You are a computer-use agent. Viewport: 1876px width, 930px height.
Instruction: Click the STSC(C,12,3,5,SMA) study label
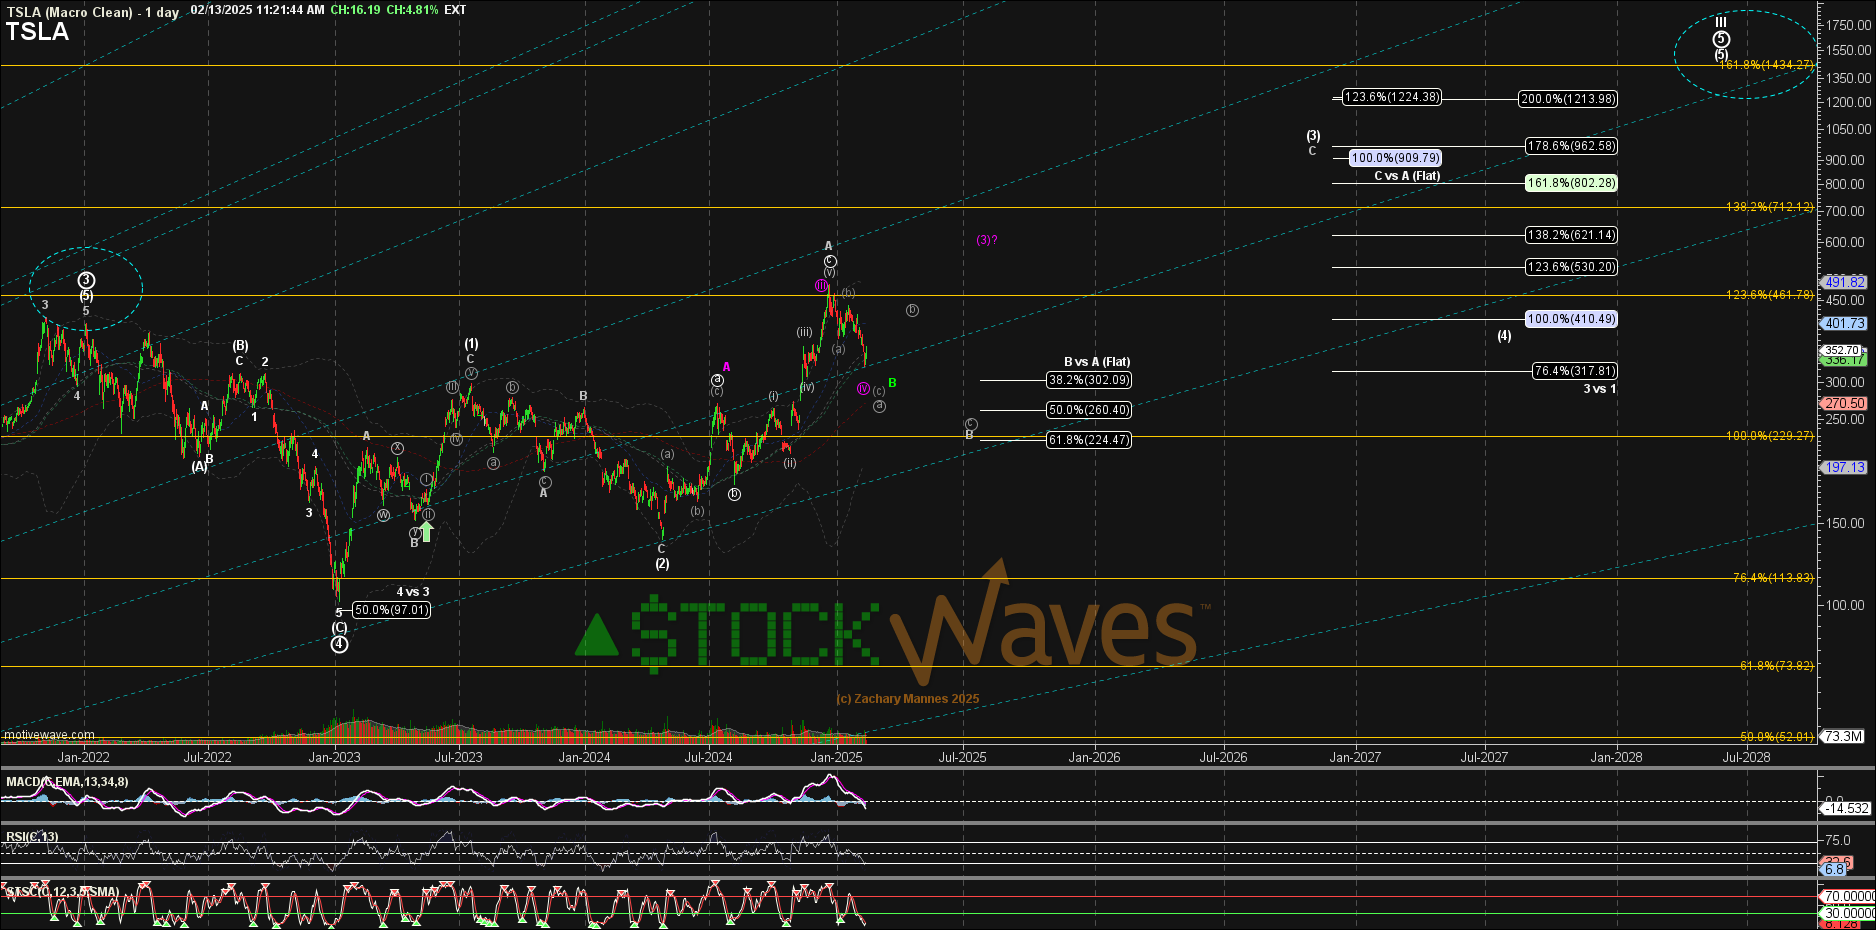coord(63,892)
